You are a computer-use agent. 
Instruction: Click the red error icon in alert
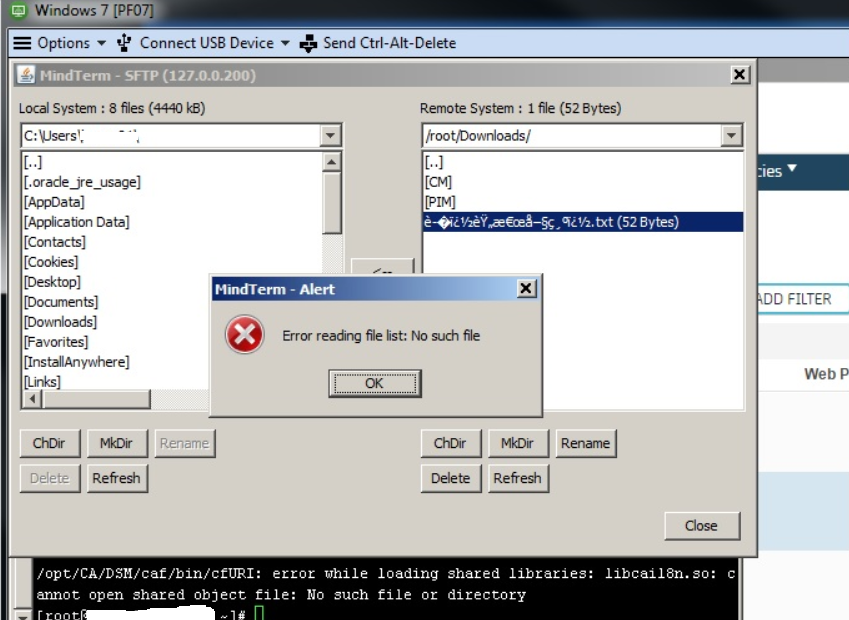coord(245,335)
